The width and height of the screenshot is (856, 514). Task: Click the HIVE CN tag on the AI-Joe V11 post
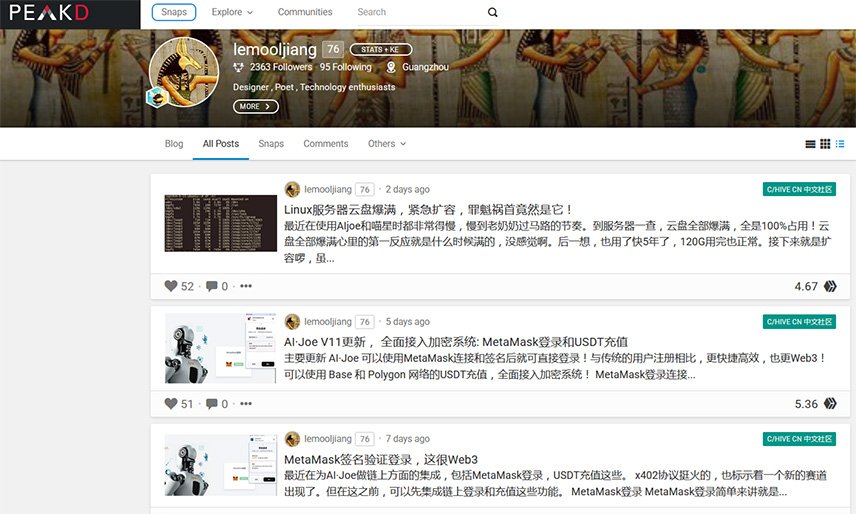point(799,322)
